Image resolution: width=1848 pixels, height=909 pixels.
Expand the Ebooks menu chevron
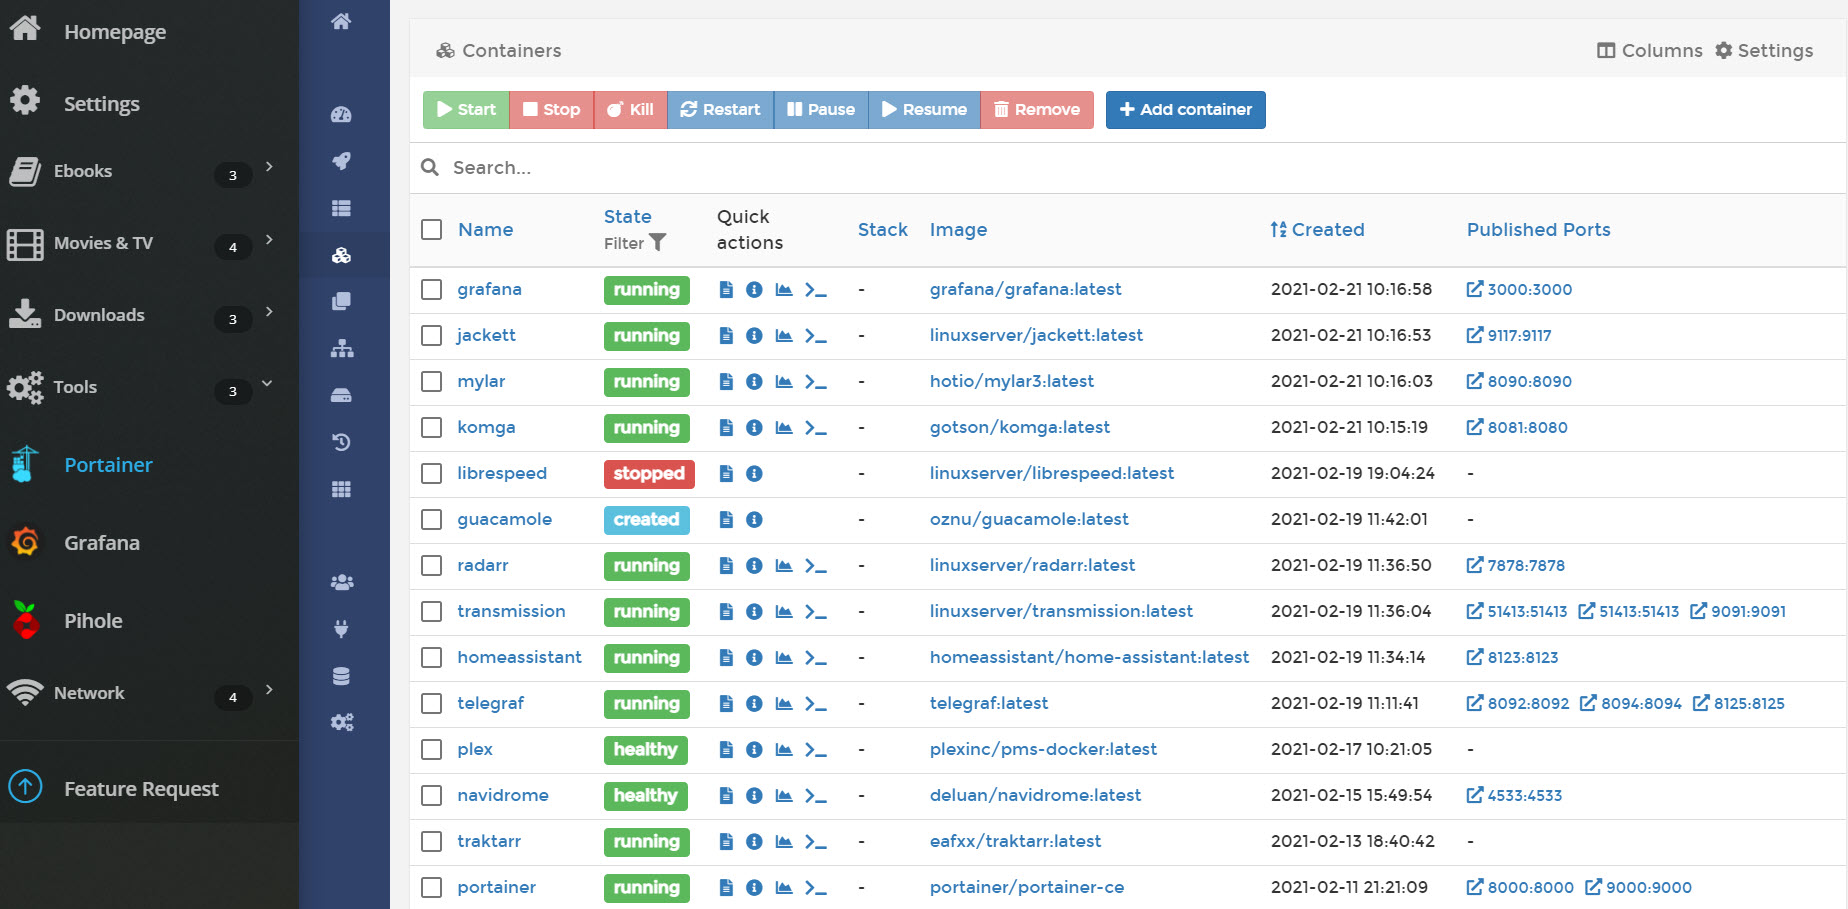pyautogui.click(x=269, y=167)
